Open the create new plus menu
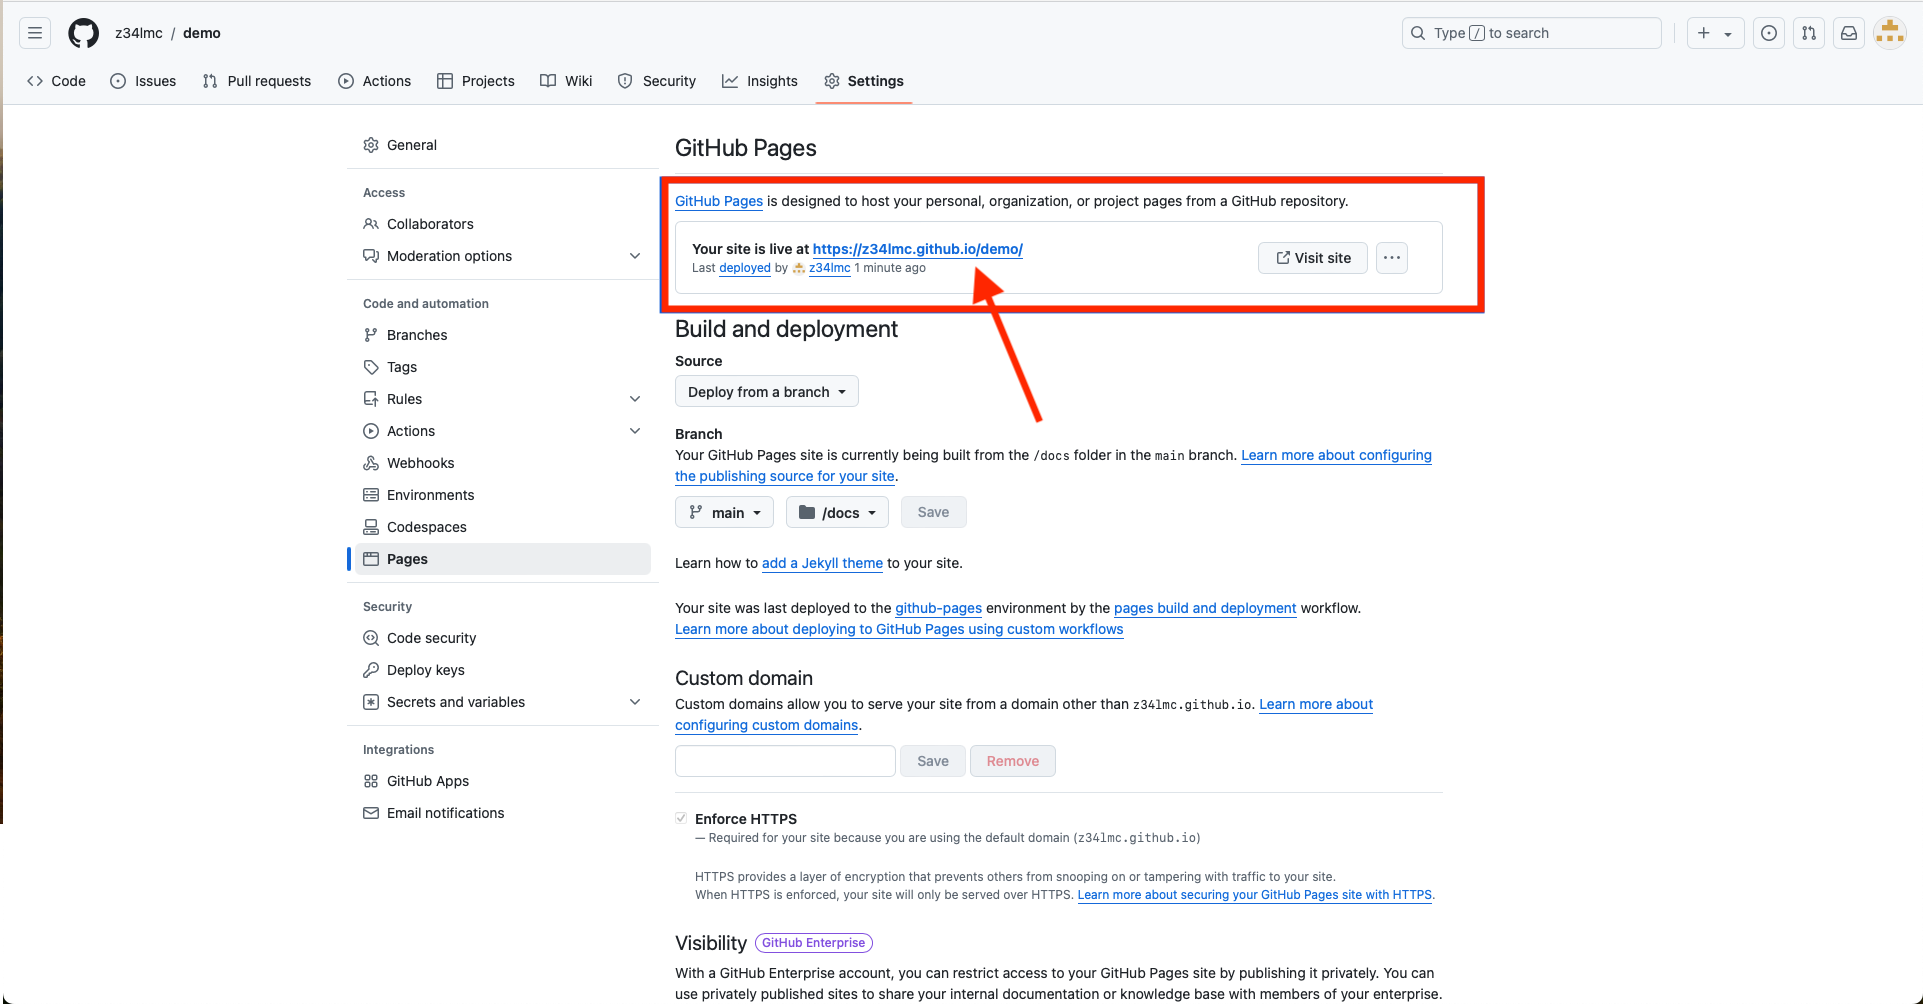 coord(1714,33)
